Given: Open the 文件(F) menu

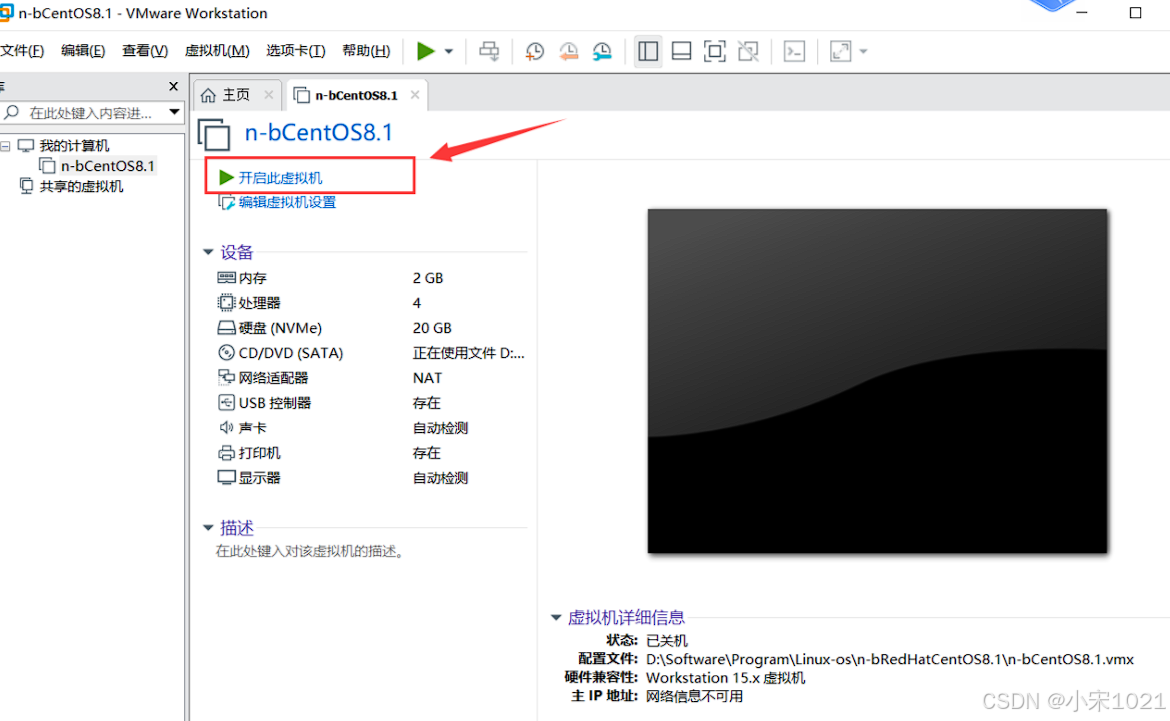Looking at the screenshot, I should pos(22,51).
